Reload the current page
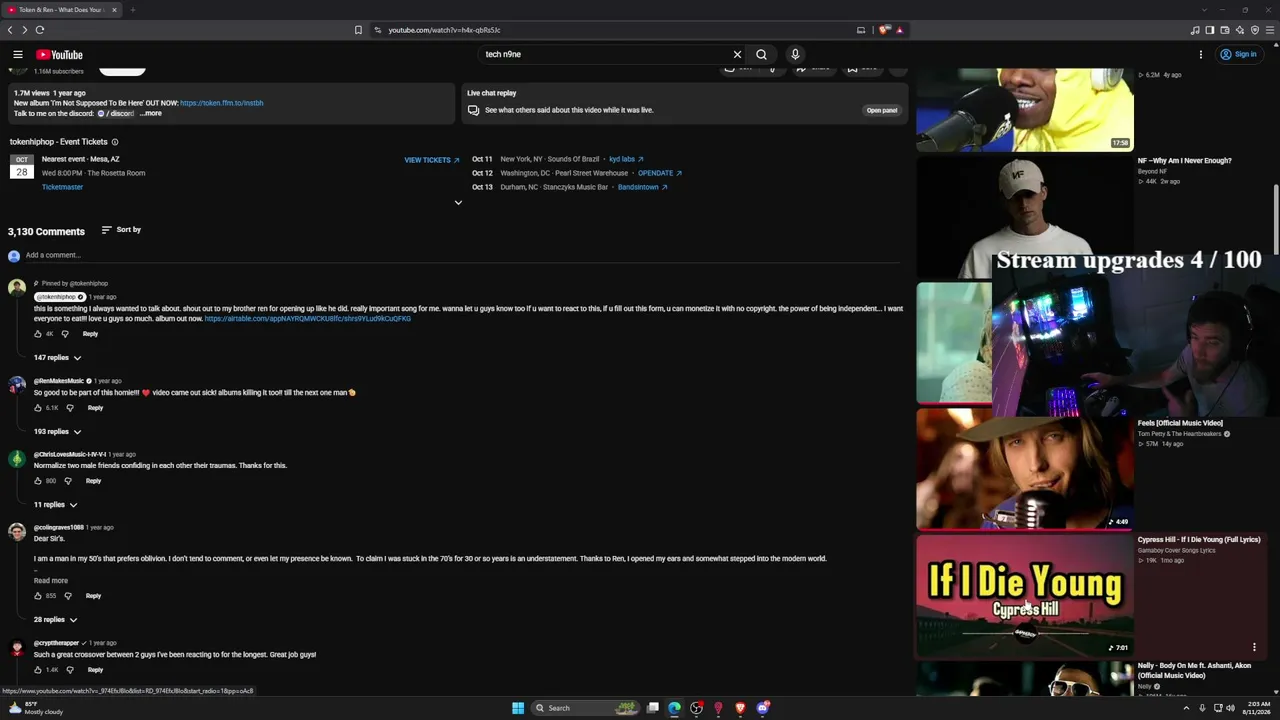This screenshot has height=720, width=1280. (x=40, y=30)
